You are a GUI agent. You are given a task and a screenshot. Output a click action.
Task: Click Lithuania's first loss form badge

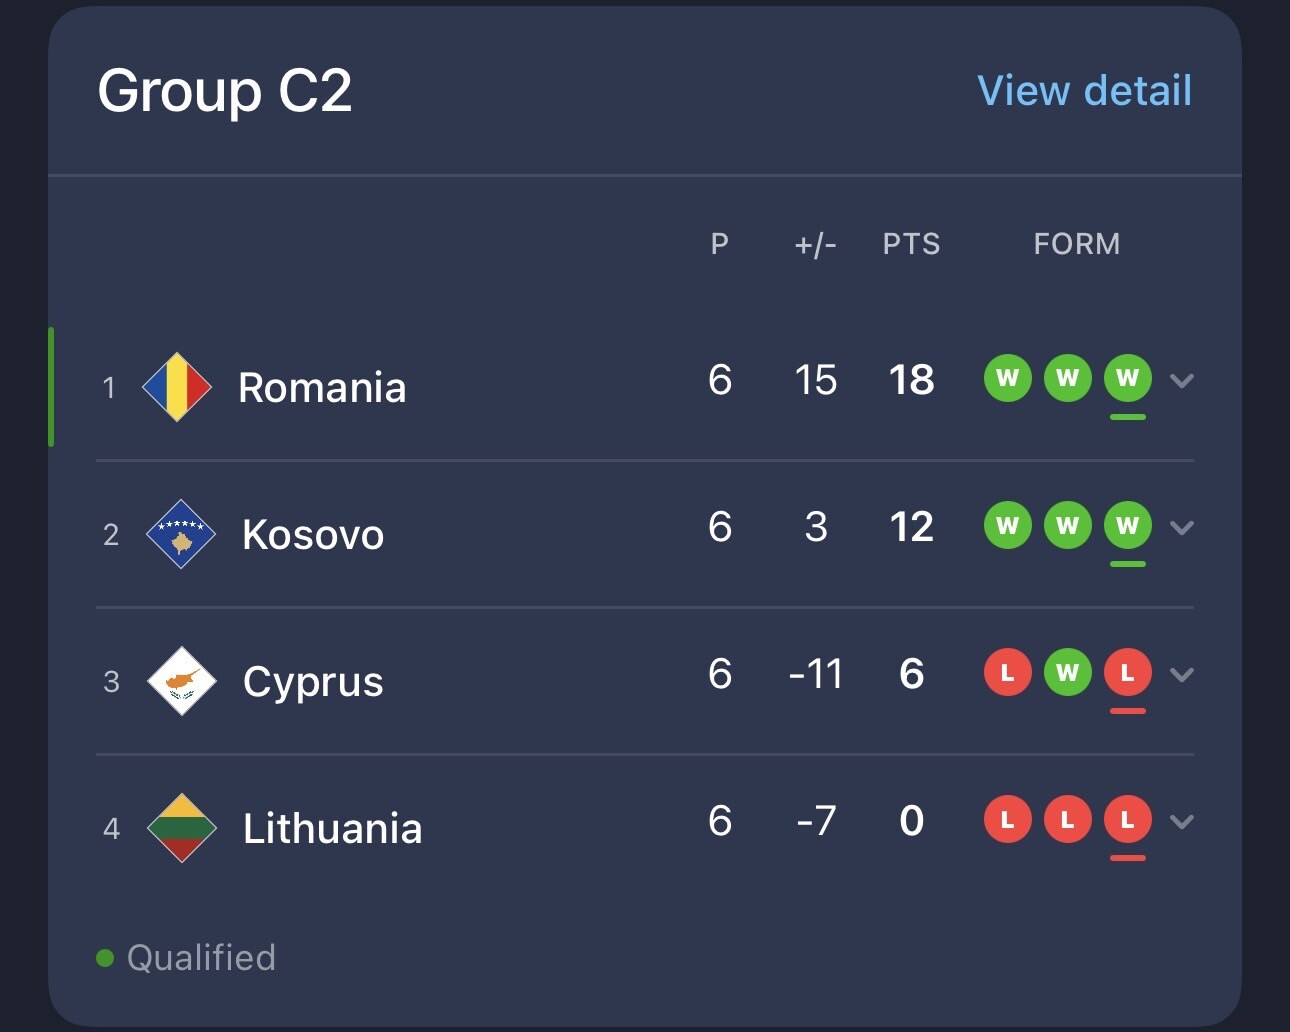[x=1007, y=820]
